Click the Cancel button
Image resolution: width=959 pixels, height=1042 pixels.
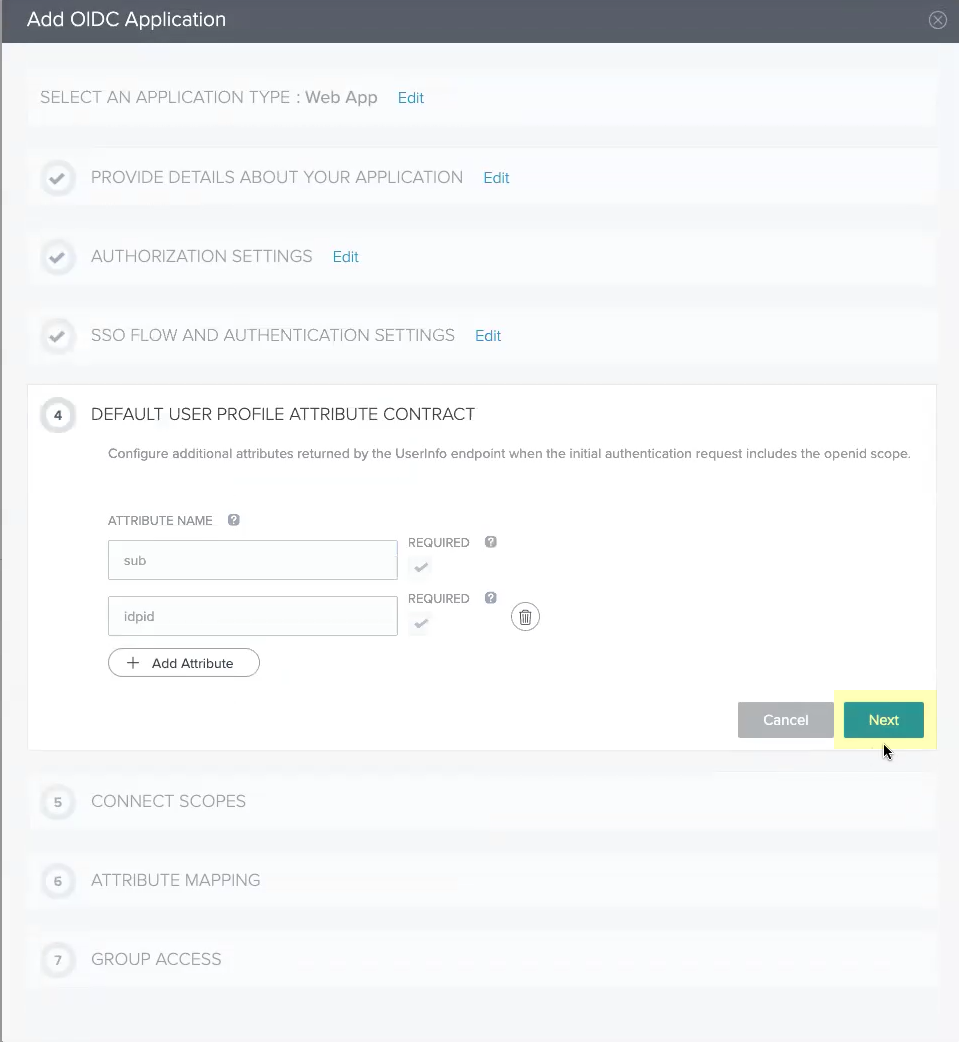point(785,720)
